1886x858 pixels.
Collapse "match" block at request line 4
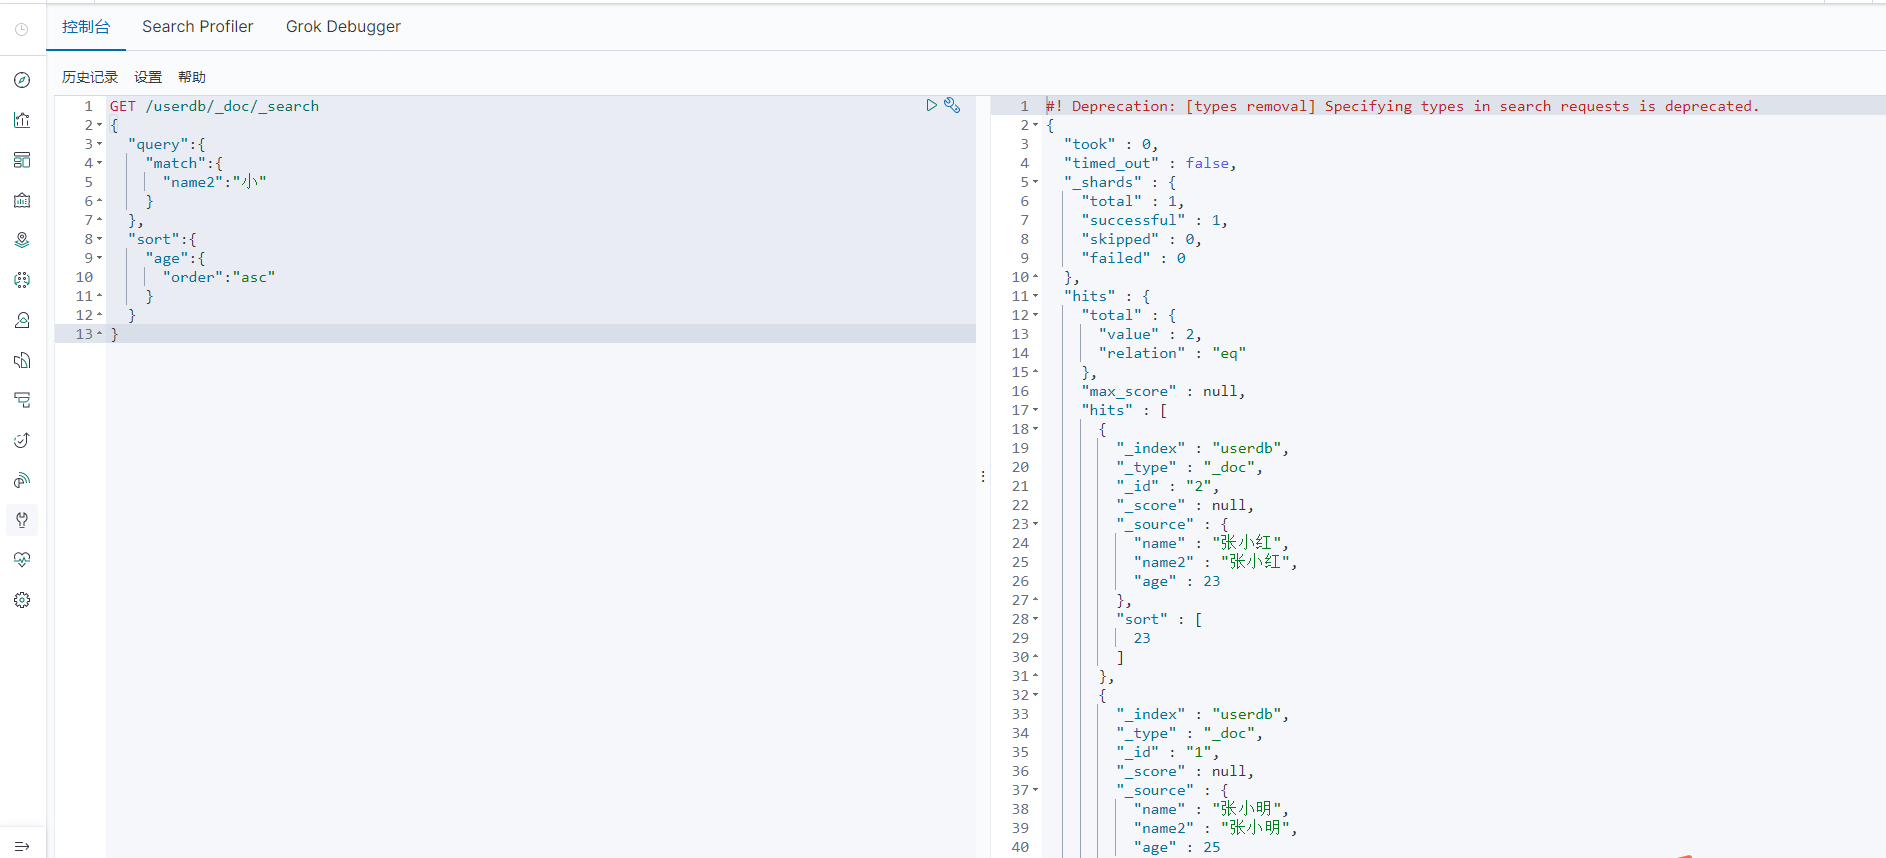coord(100,164)
